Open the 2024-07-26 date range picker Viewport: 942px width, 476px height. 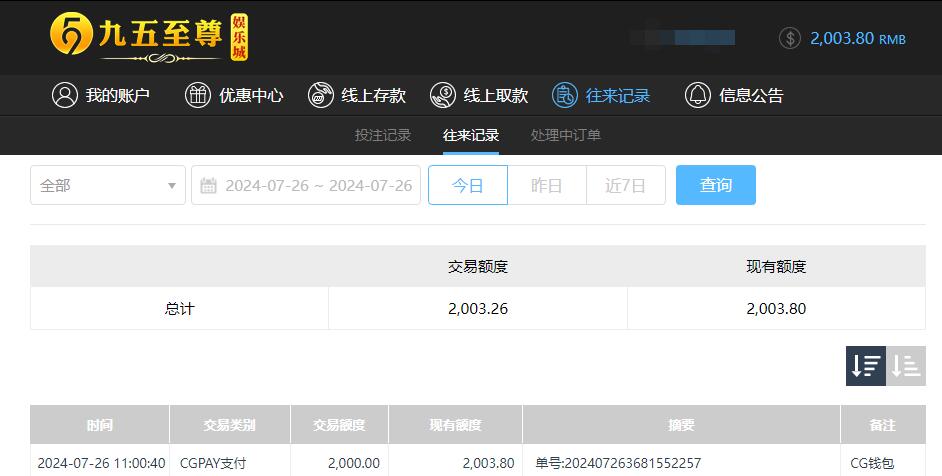pos(306,185)
